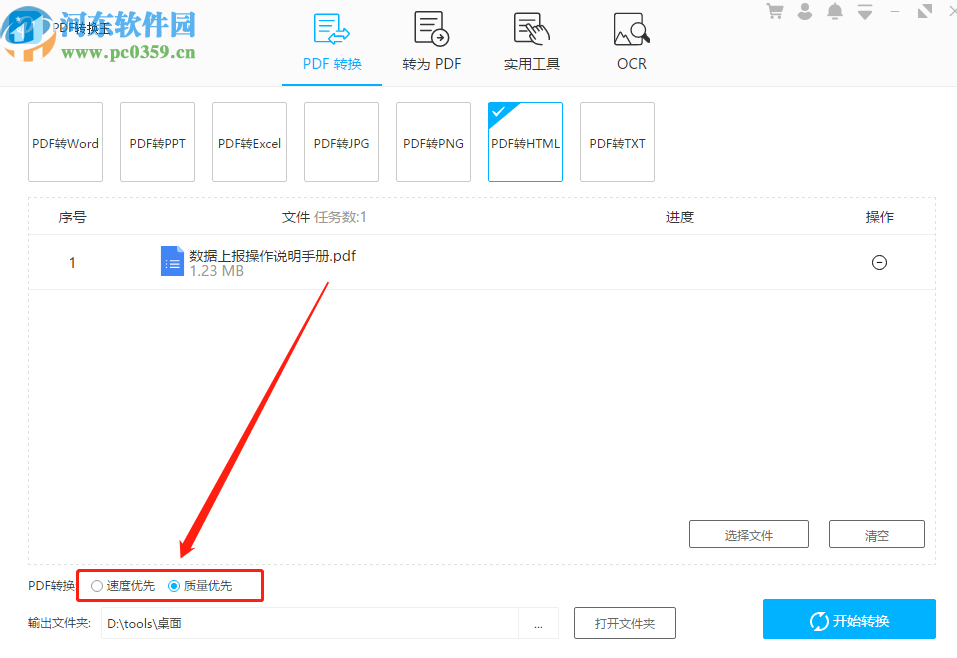Click the 选择文件 button
This screenshot has height=658, width=957.
point(748,533)
